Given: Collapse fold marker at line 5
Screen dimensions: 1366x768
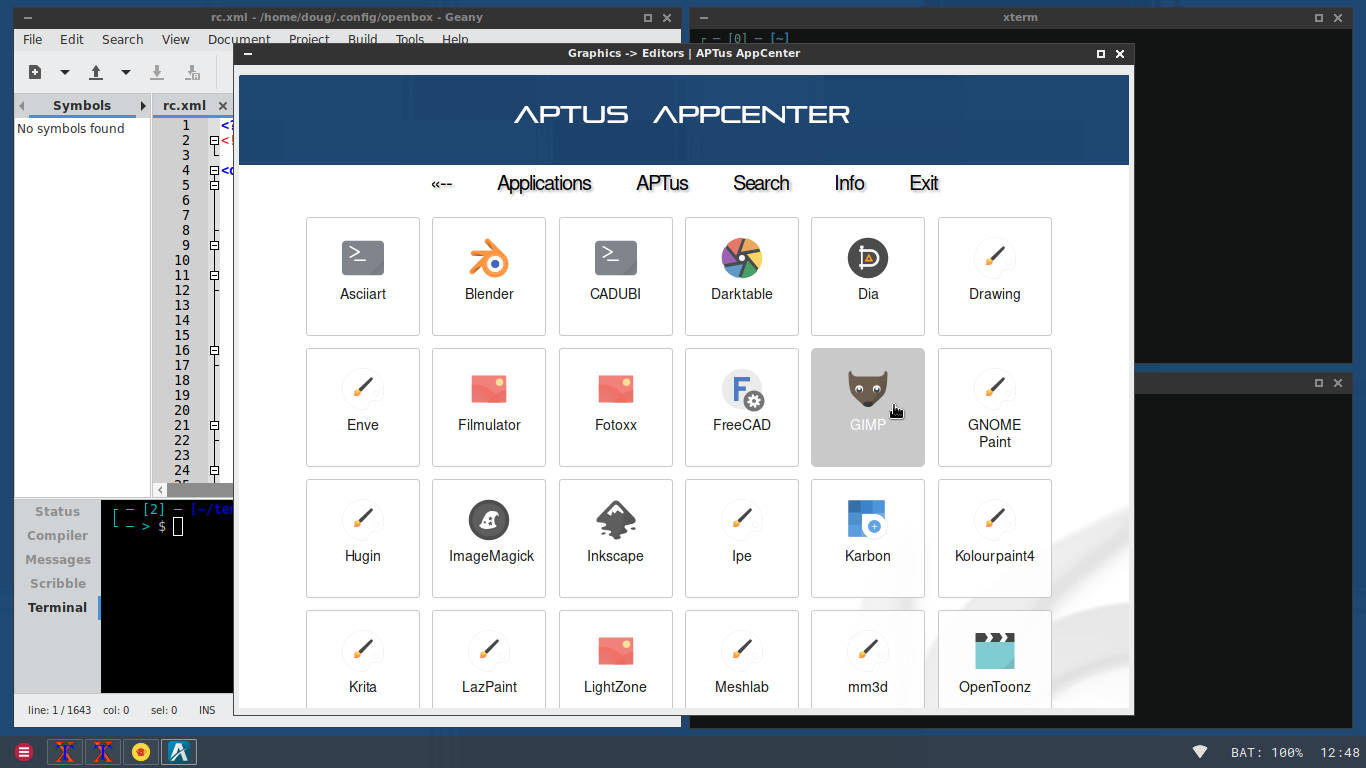Looking at the screenshot, I should point(214,185).
